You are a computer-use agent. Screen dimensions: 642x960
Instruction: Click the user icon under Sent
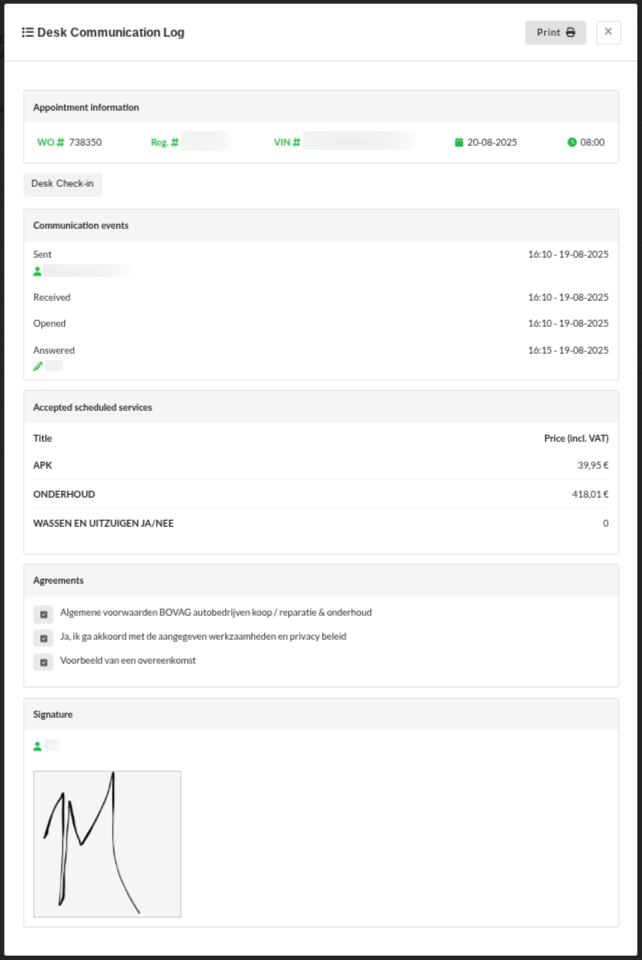(x=38, y=271)
